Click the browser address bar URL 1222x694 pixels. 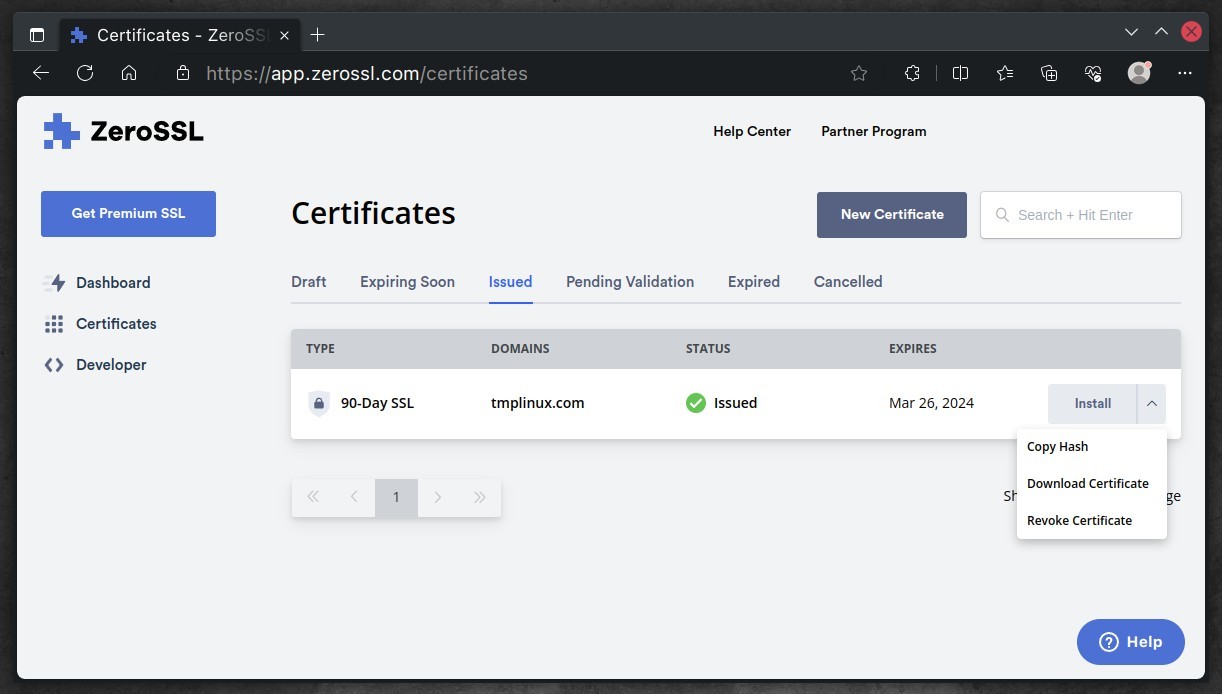pos(367,73)
